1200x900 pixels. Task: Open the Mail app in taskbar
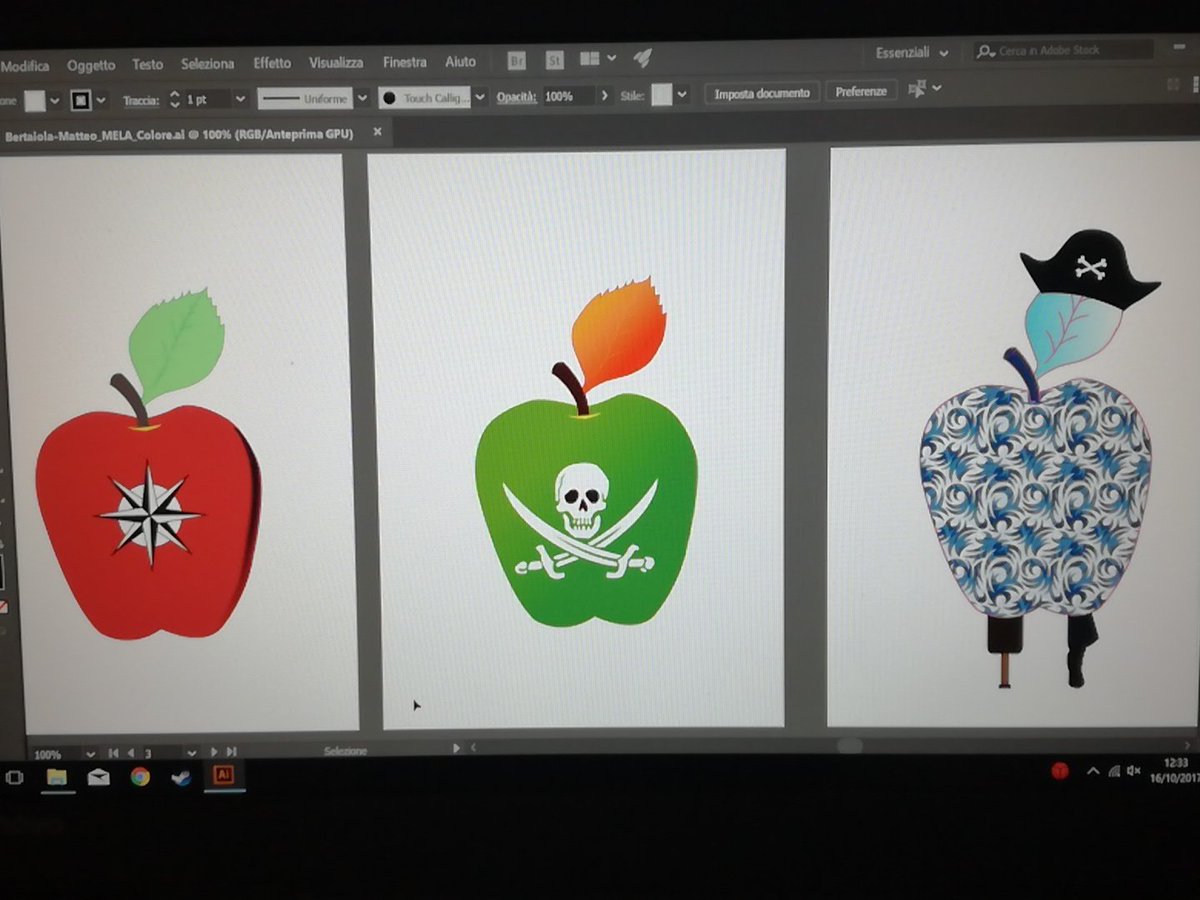[x=98, y=777]
